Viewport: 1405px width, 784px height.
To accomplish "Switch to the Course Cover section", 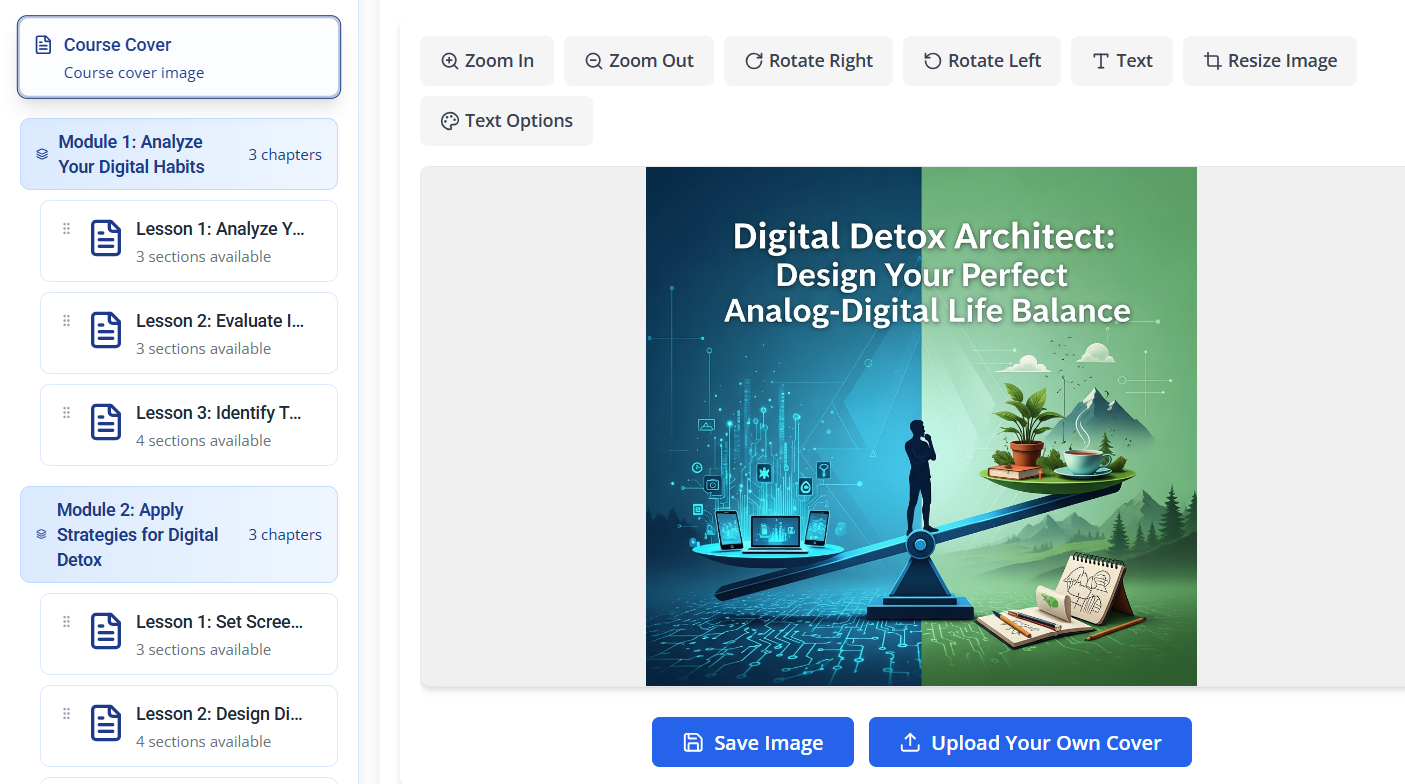I will (178, 56).
